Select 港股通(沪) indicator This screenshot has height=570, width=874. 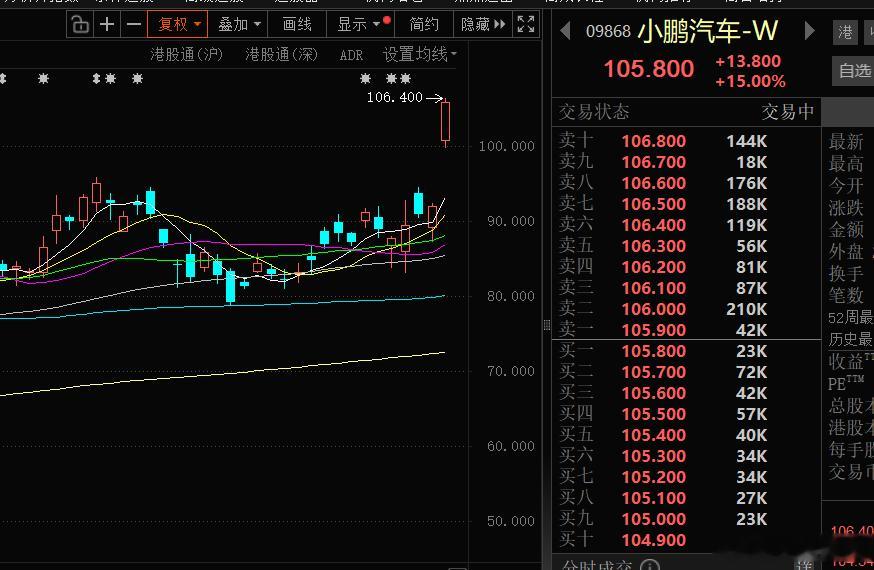click(186, 55)
